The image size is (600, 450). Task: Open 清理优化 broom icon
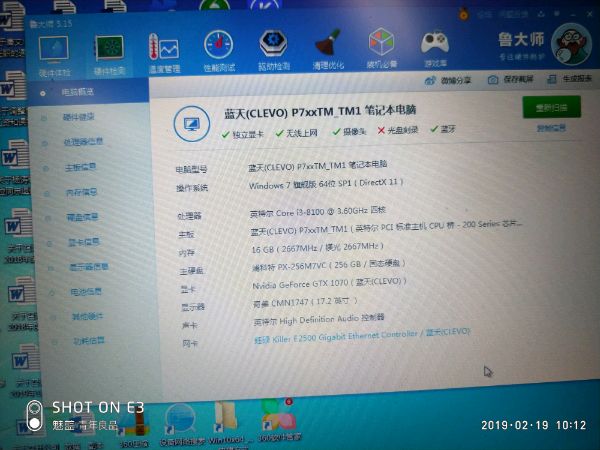[328, 49]
